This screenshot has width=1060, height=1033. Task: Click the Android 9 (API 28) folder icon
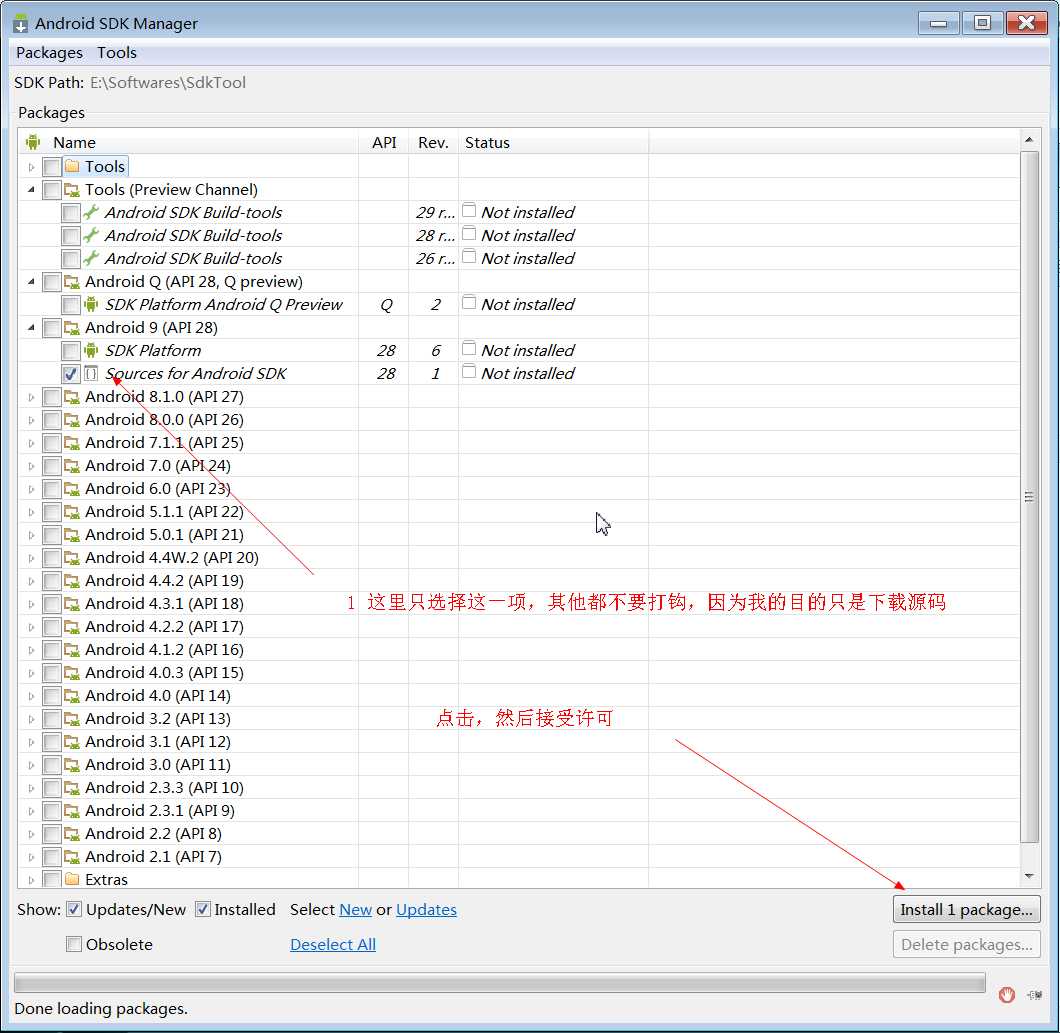coord(72,328)
